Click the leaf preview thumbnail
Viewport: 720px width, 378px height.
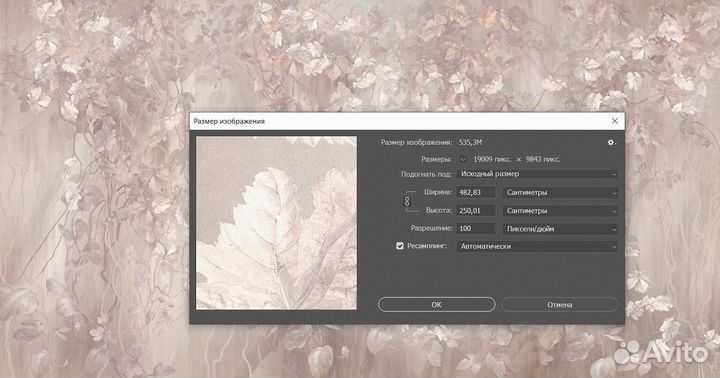pos(276,223)
